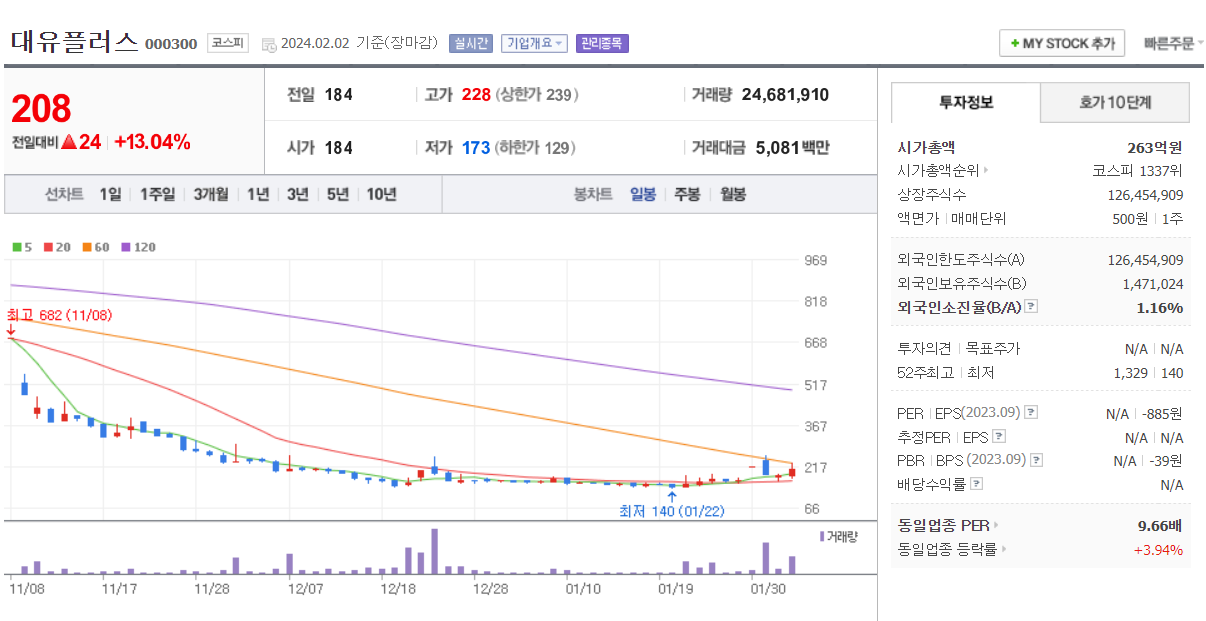
Task: Click the 코스피 market label
Action: tap(228, 43)
